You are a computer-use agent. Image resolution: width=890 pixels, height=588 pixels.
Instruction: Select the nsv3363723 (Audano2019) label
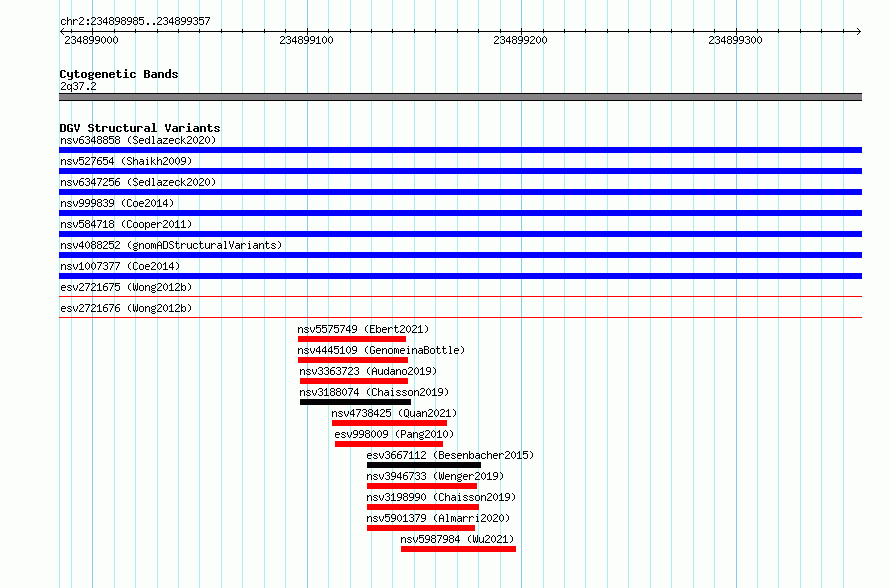point(368,371)
